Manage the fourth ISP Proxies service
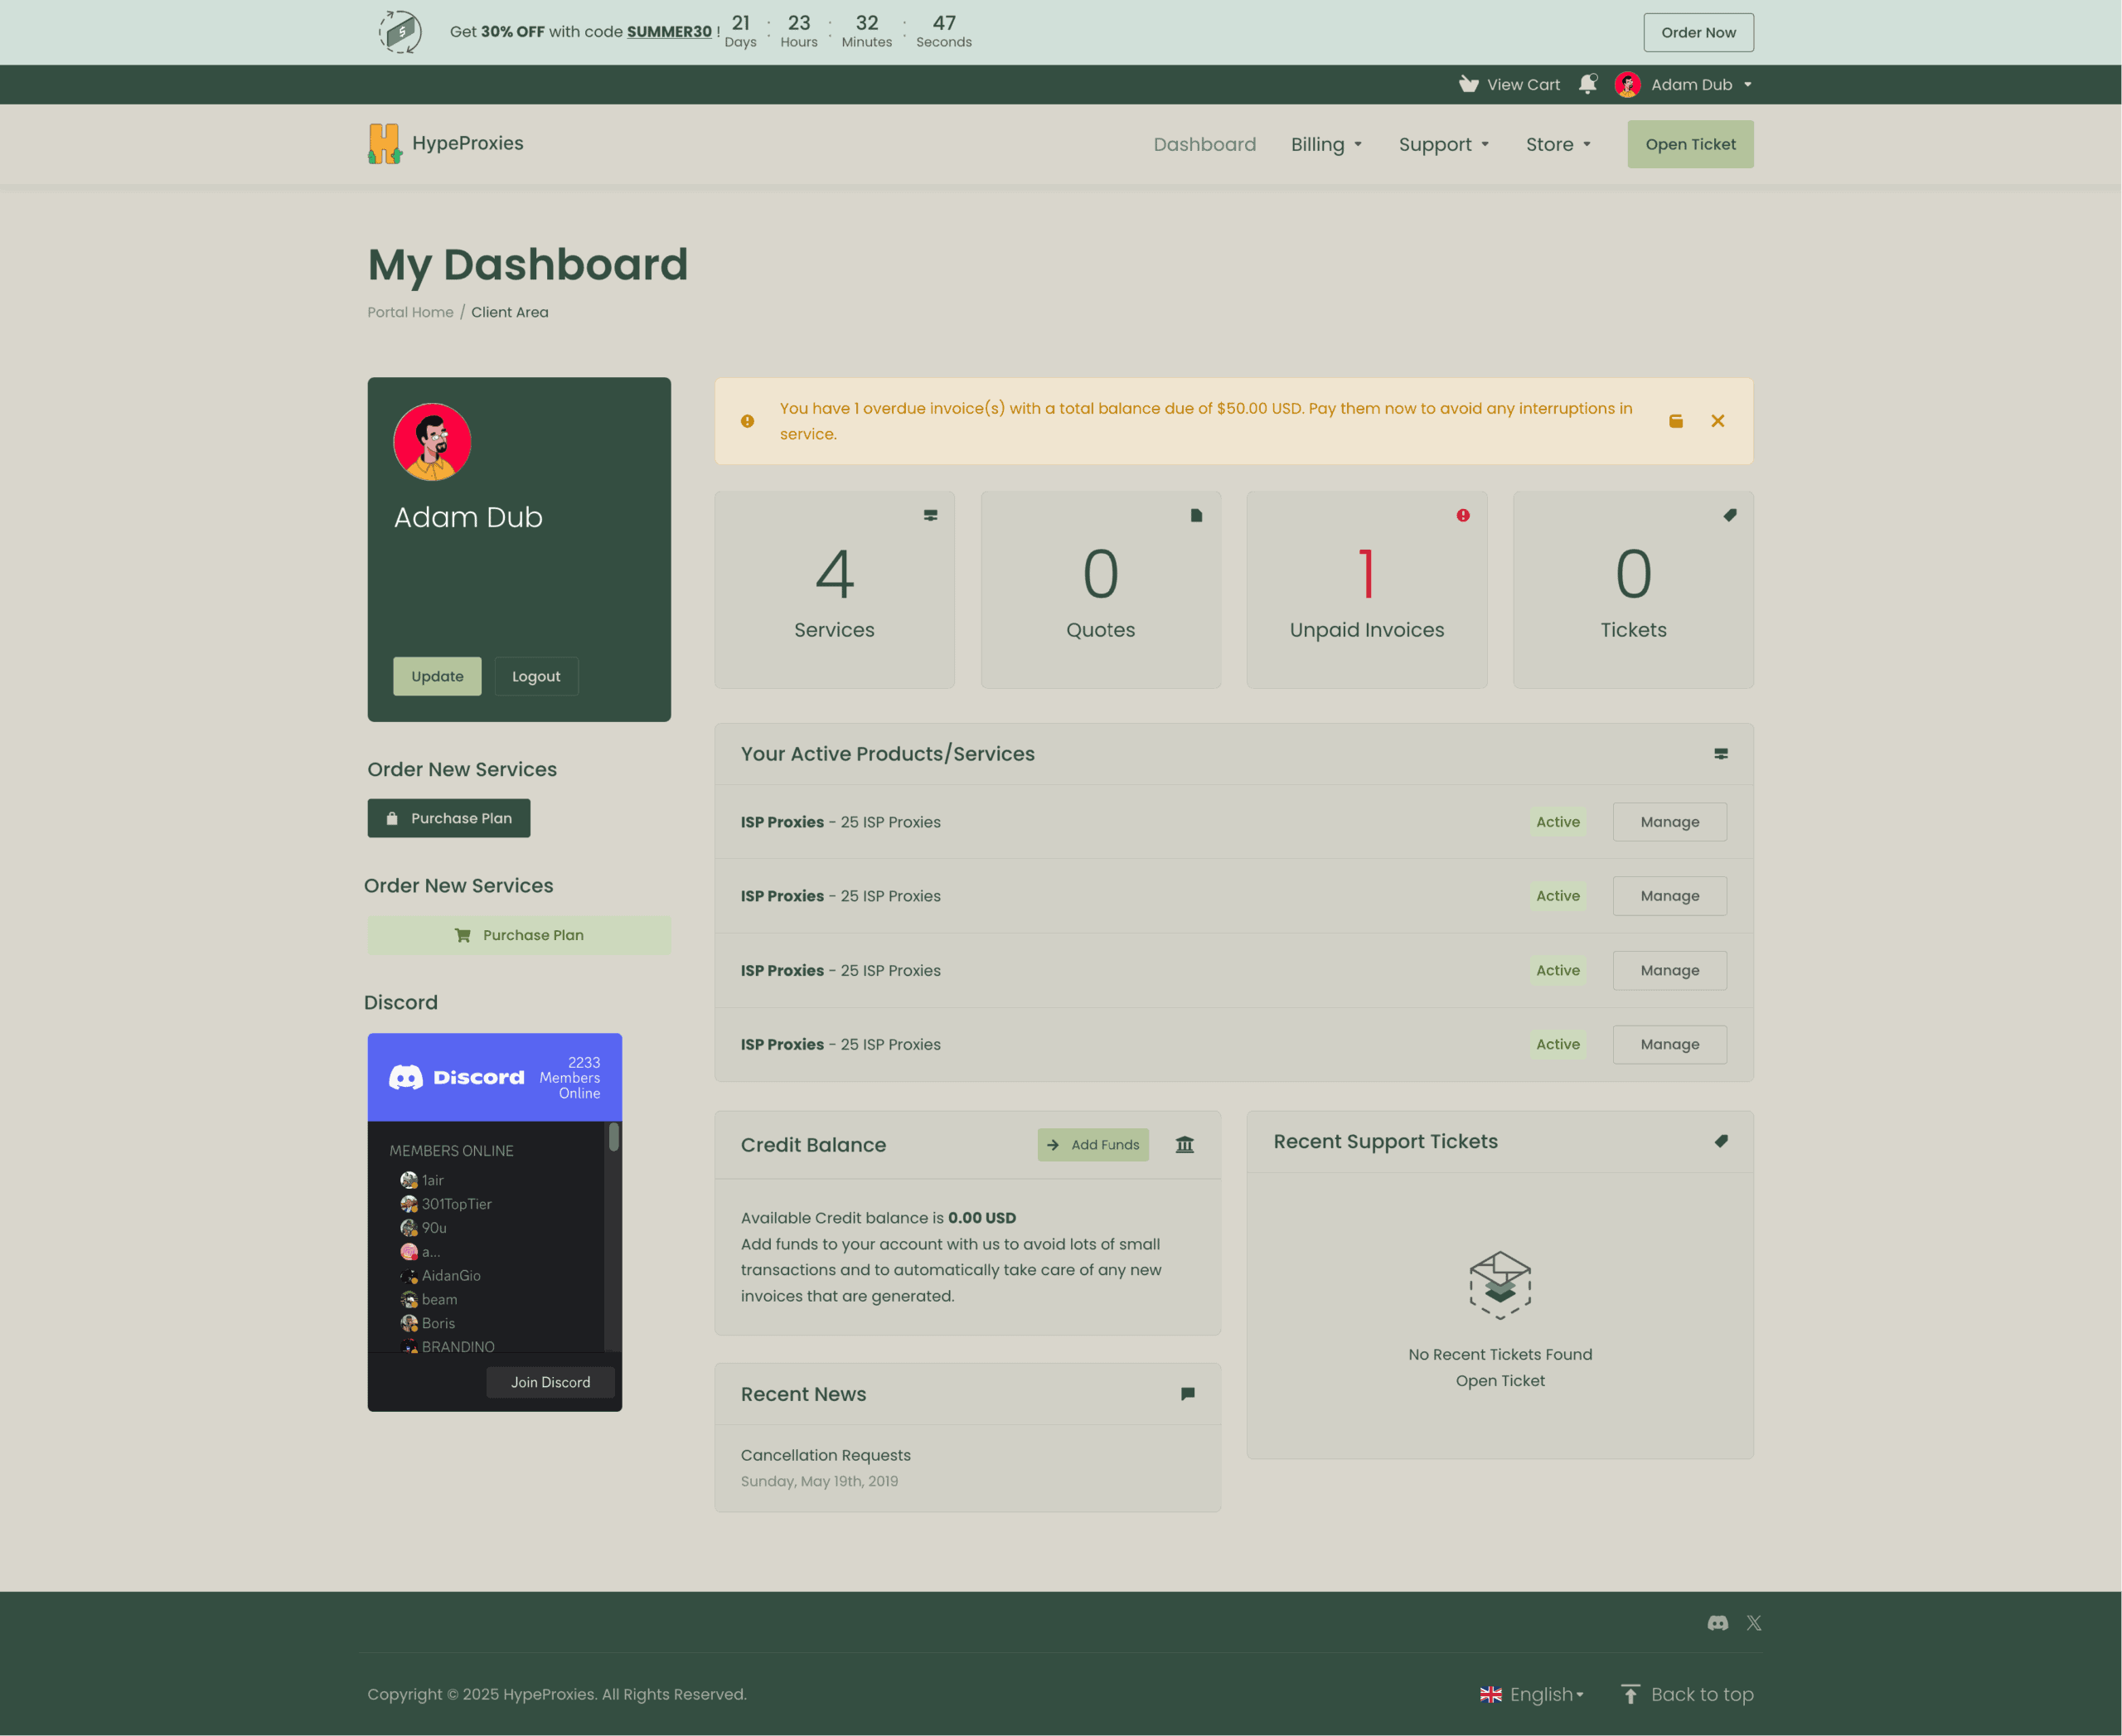This screenshot has height=1736, width=2122. point(1669,1044)
